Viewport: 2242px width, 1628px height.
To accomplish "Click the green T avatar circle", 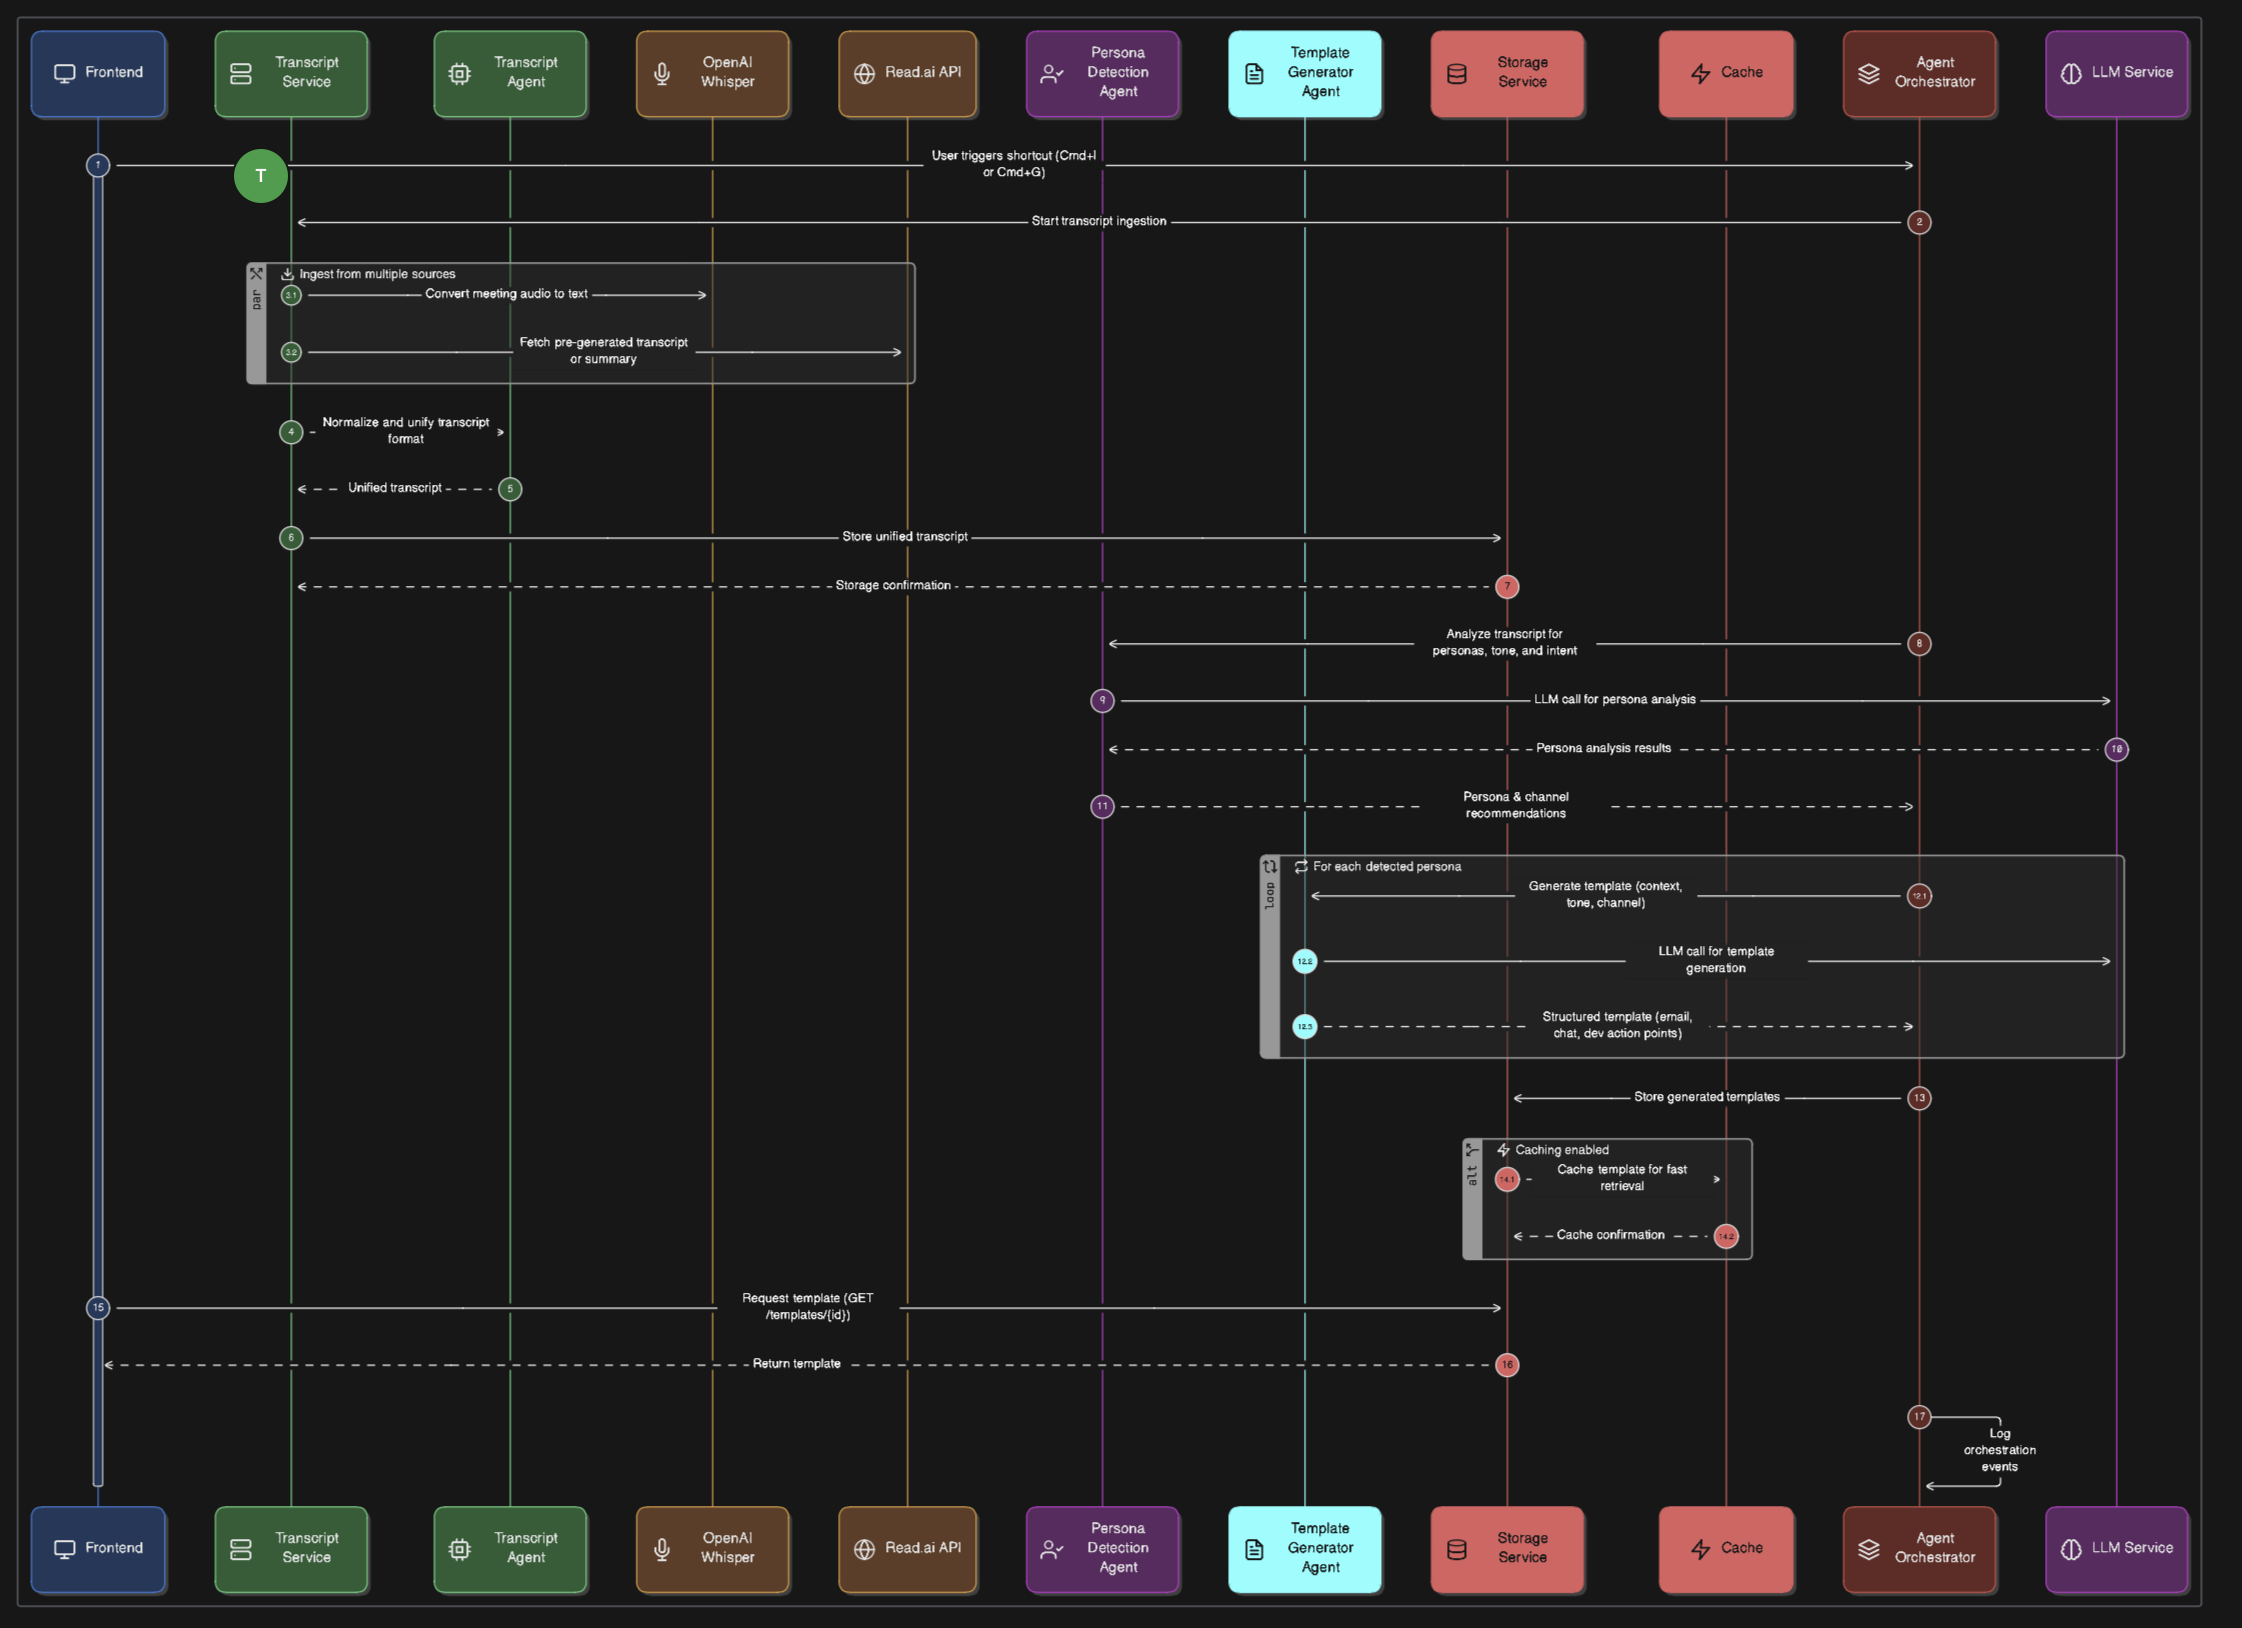I will tap(261, 176).
